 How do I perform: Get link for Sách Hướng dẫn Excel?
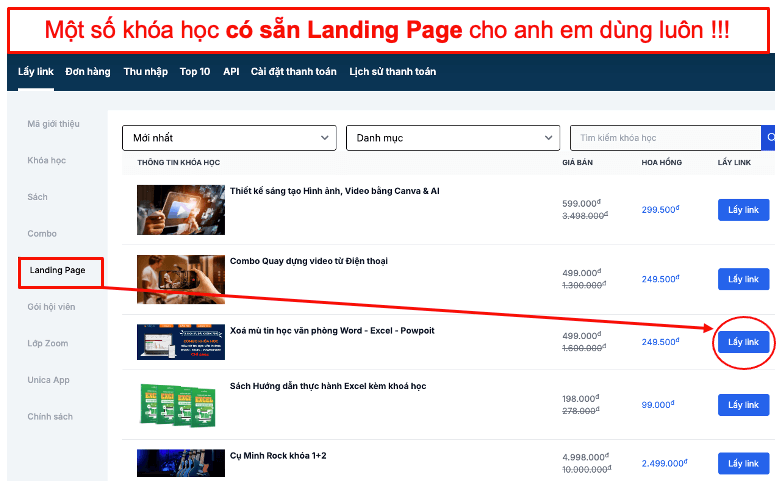pyautogui.click(x=743, y=405)
